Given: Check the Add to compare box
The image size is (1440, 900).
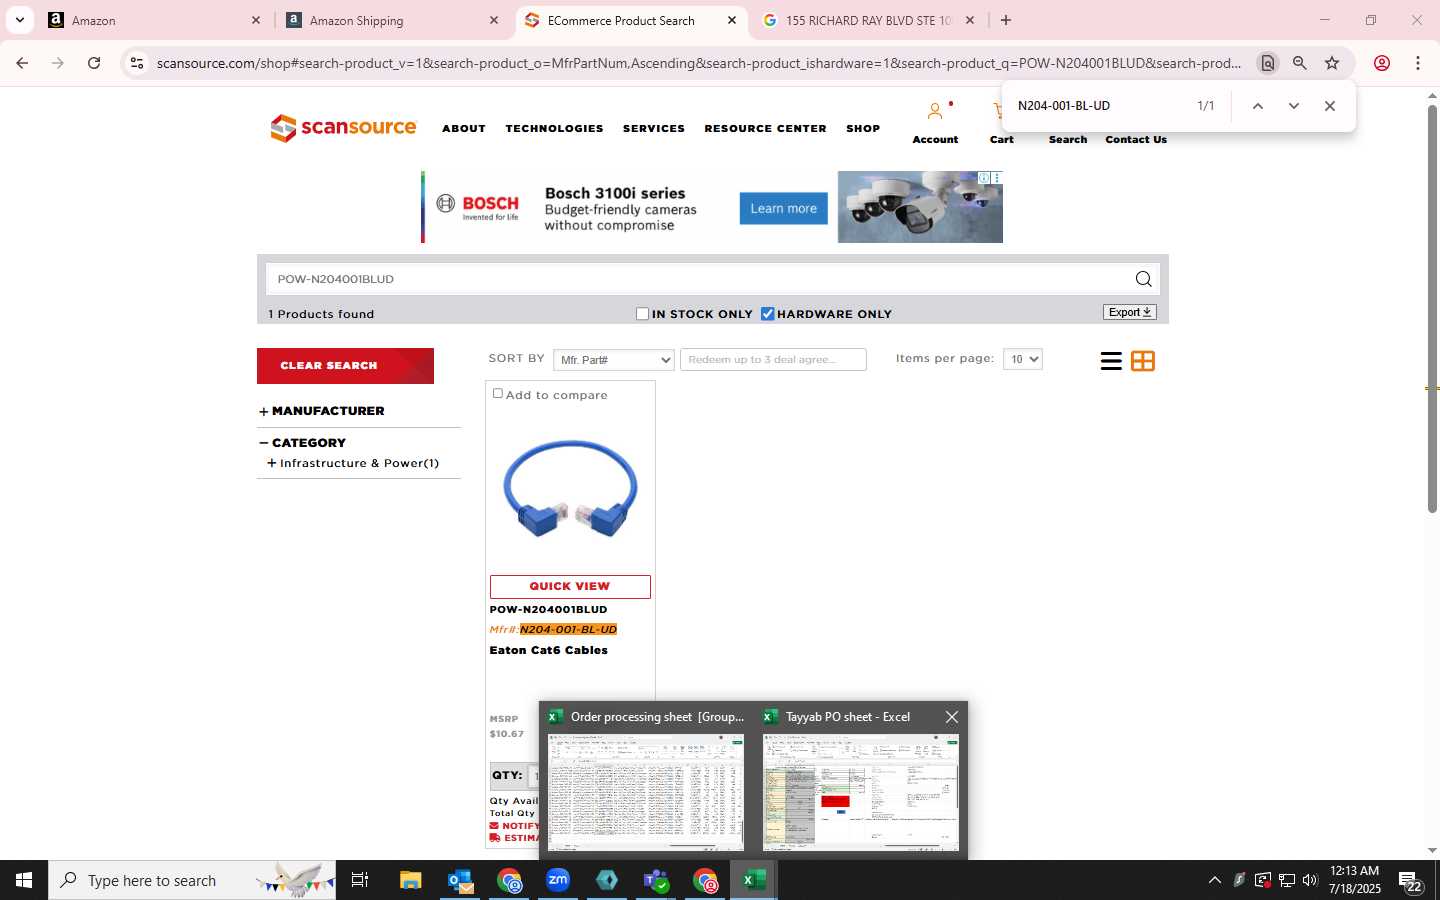Looking at the screenshot, I should coord(498,394).
